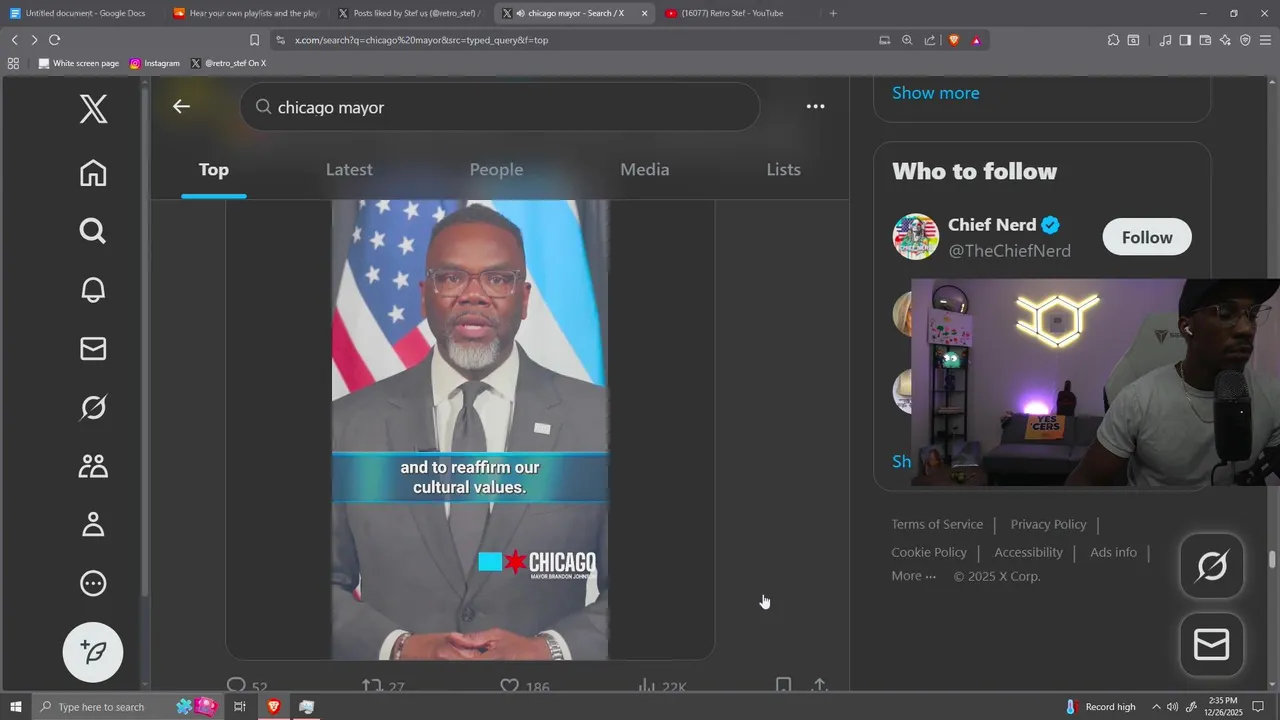The image size is (1280, 720).
Task: Open More circle menu in sidebar
Action: coord(93,583)
